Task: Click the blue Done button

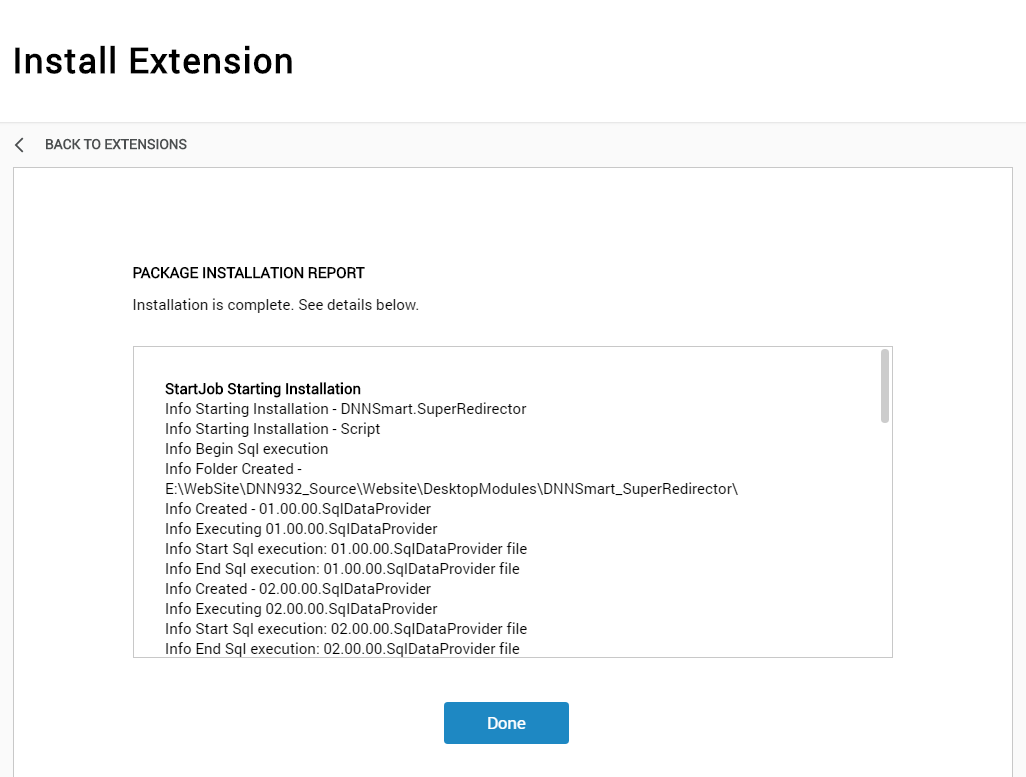Action: [x=506, y=723]
